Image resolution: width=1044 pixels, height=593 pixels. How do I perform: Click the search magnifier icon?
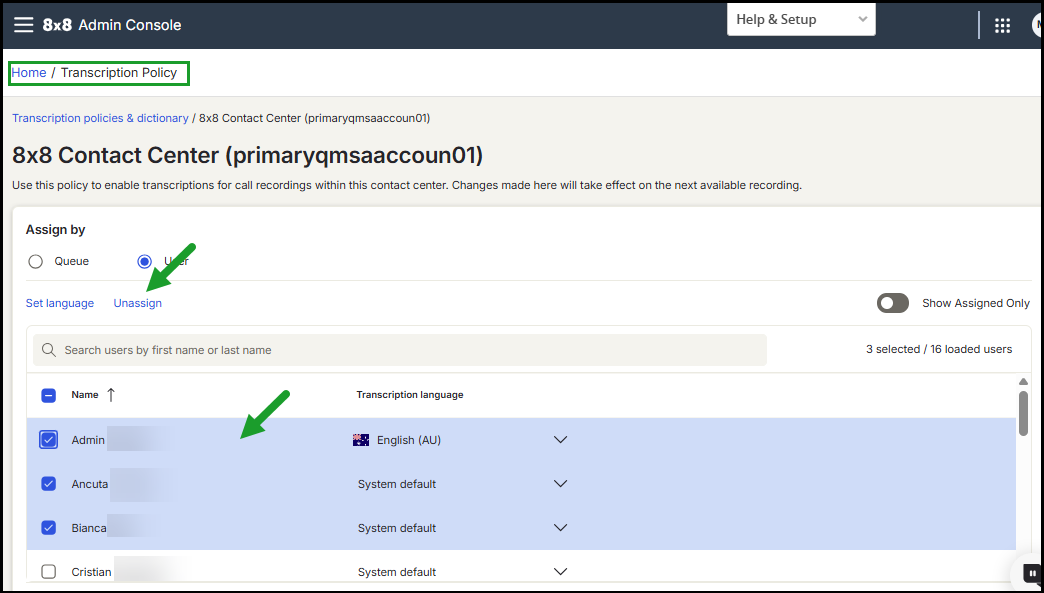(x=49, y=350)
